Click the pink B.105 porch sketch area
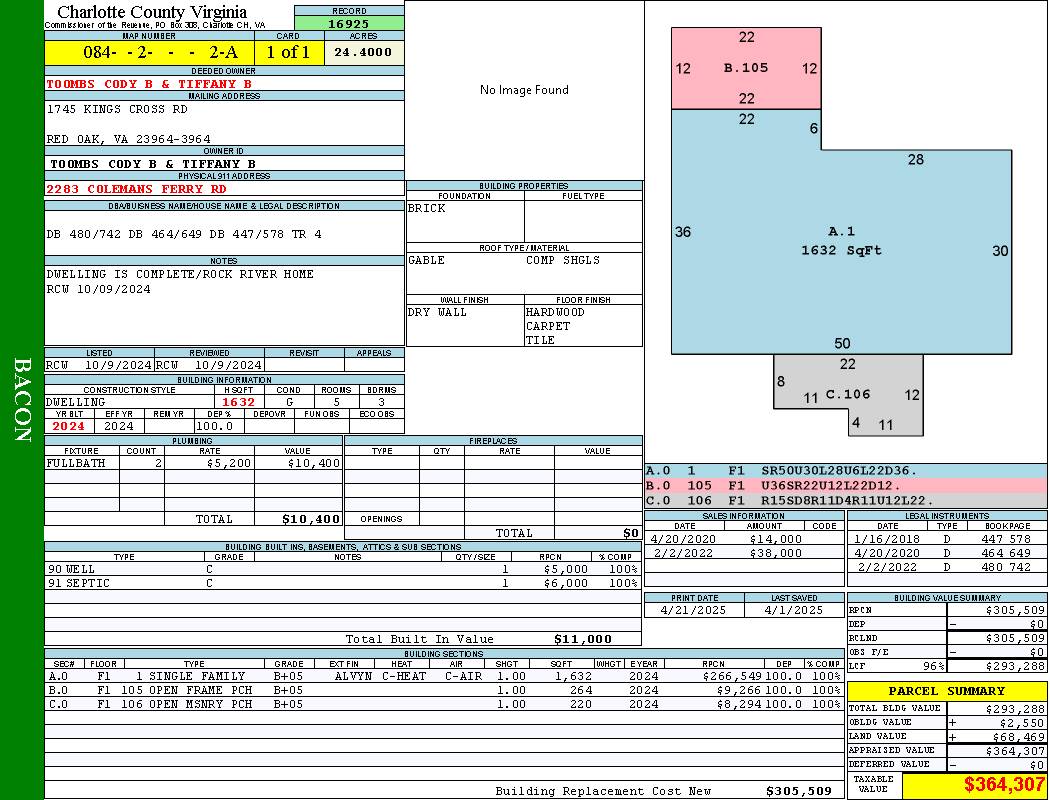The height and width of the screenshot is (800, 1050). point(746,68)
